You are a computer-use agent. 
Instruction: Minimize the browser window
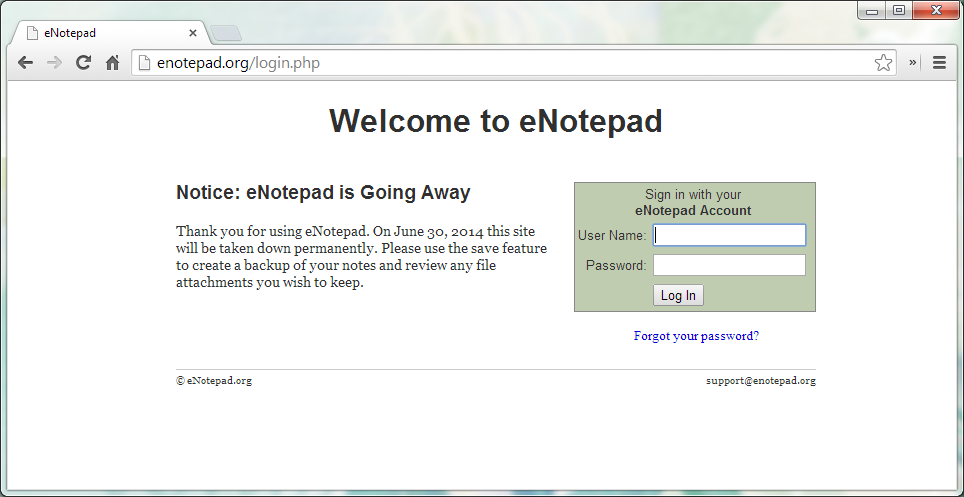click(x=871, y=10)
